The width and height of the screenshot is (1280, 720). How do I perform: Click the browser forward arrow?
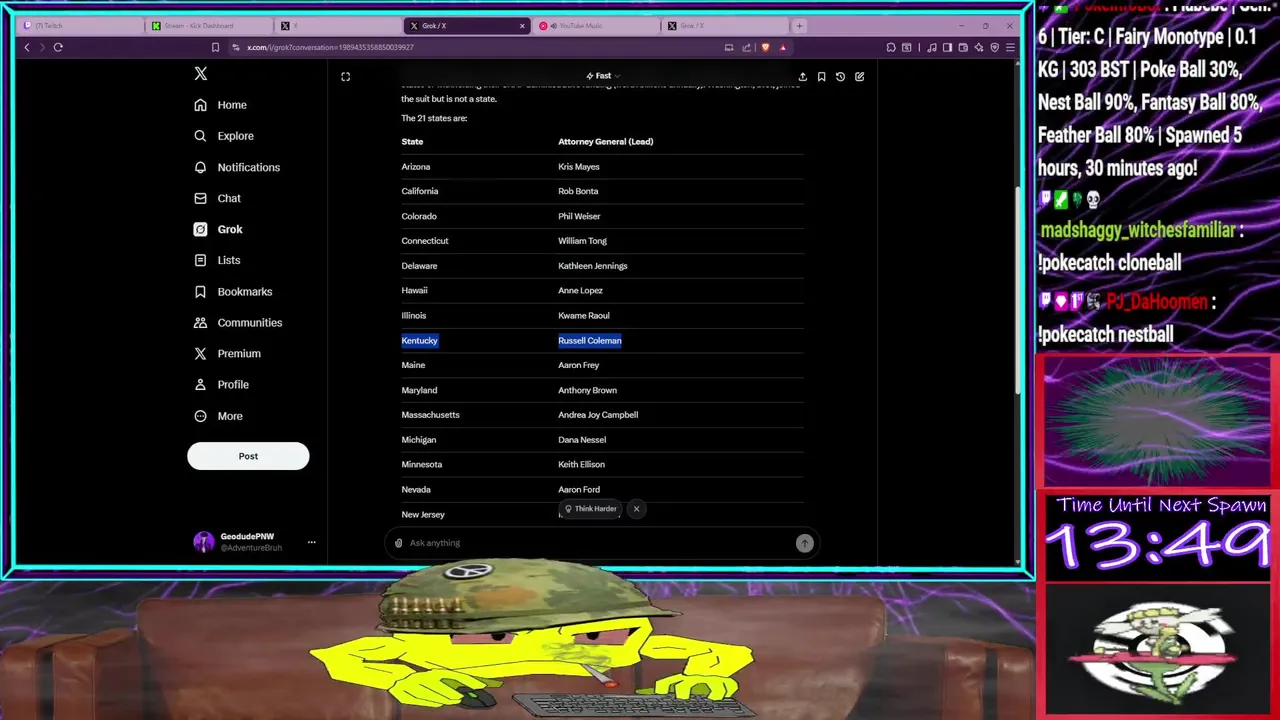(42, 47)
